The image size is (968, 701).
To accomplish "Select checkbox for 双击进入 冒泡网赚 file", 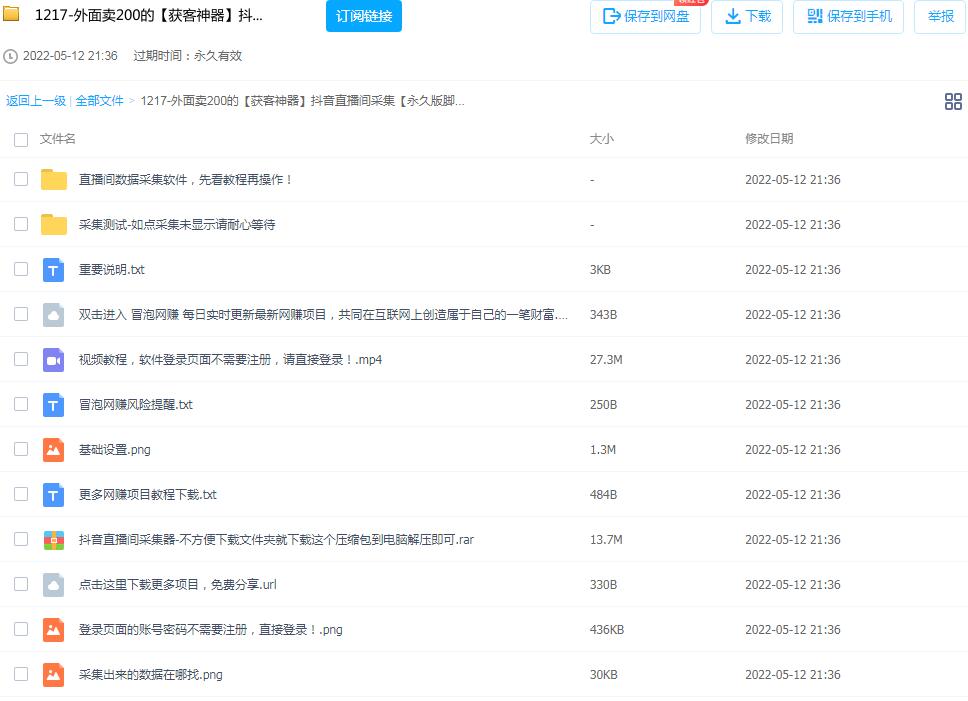I will point(21,314).
